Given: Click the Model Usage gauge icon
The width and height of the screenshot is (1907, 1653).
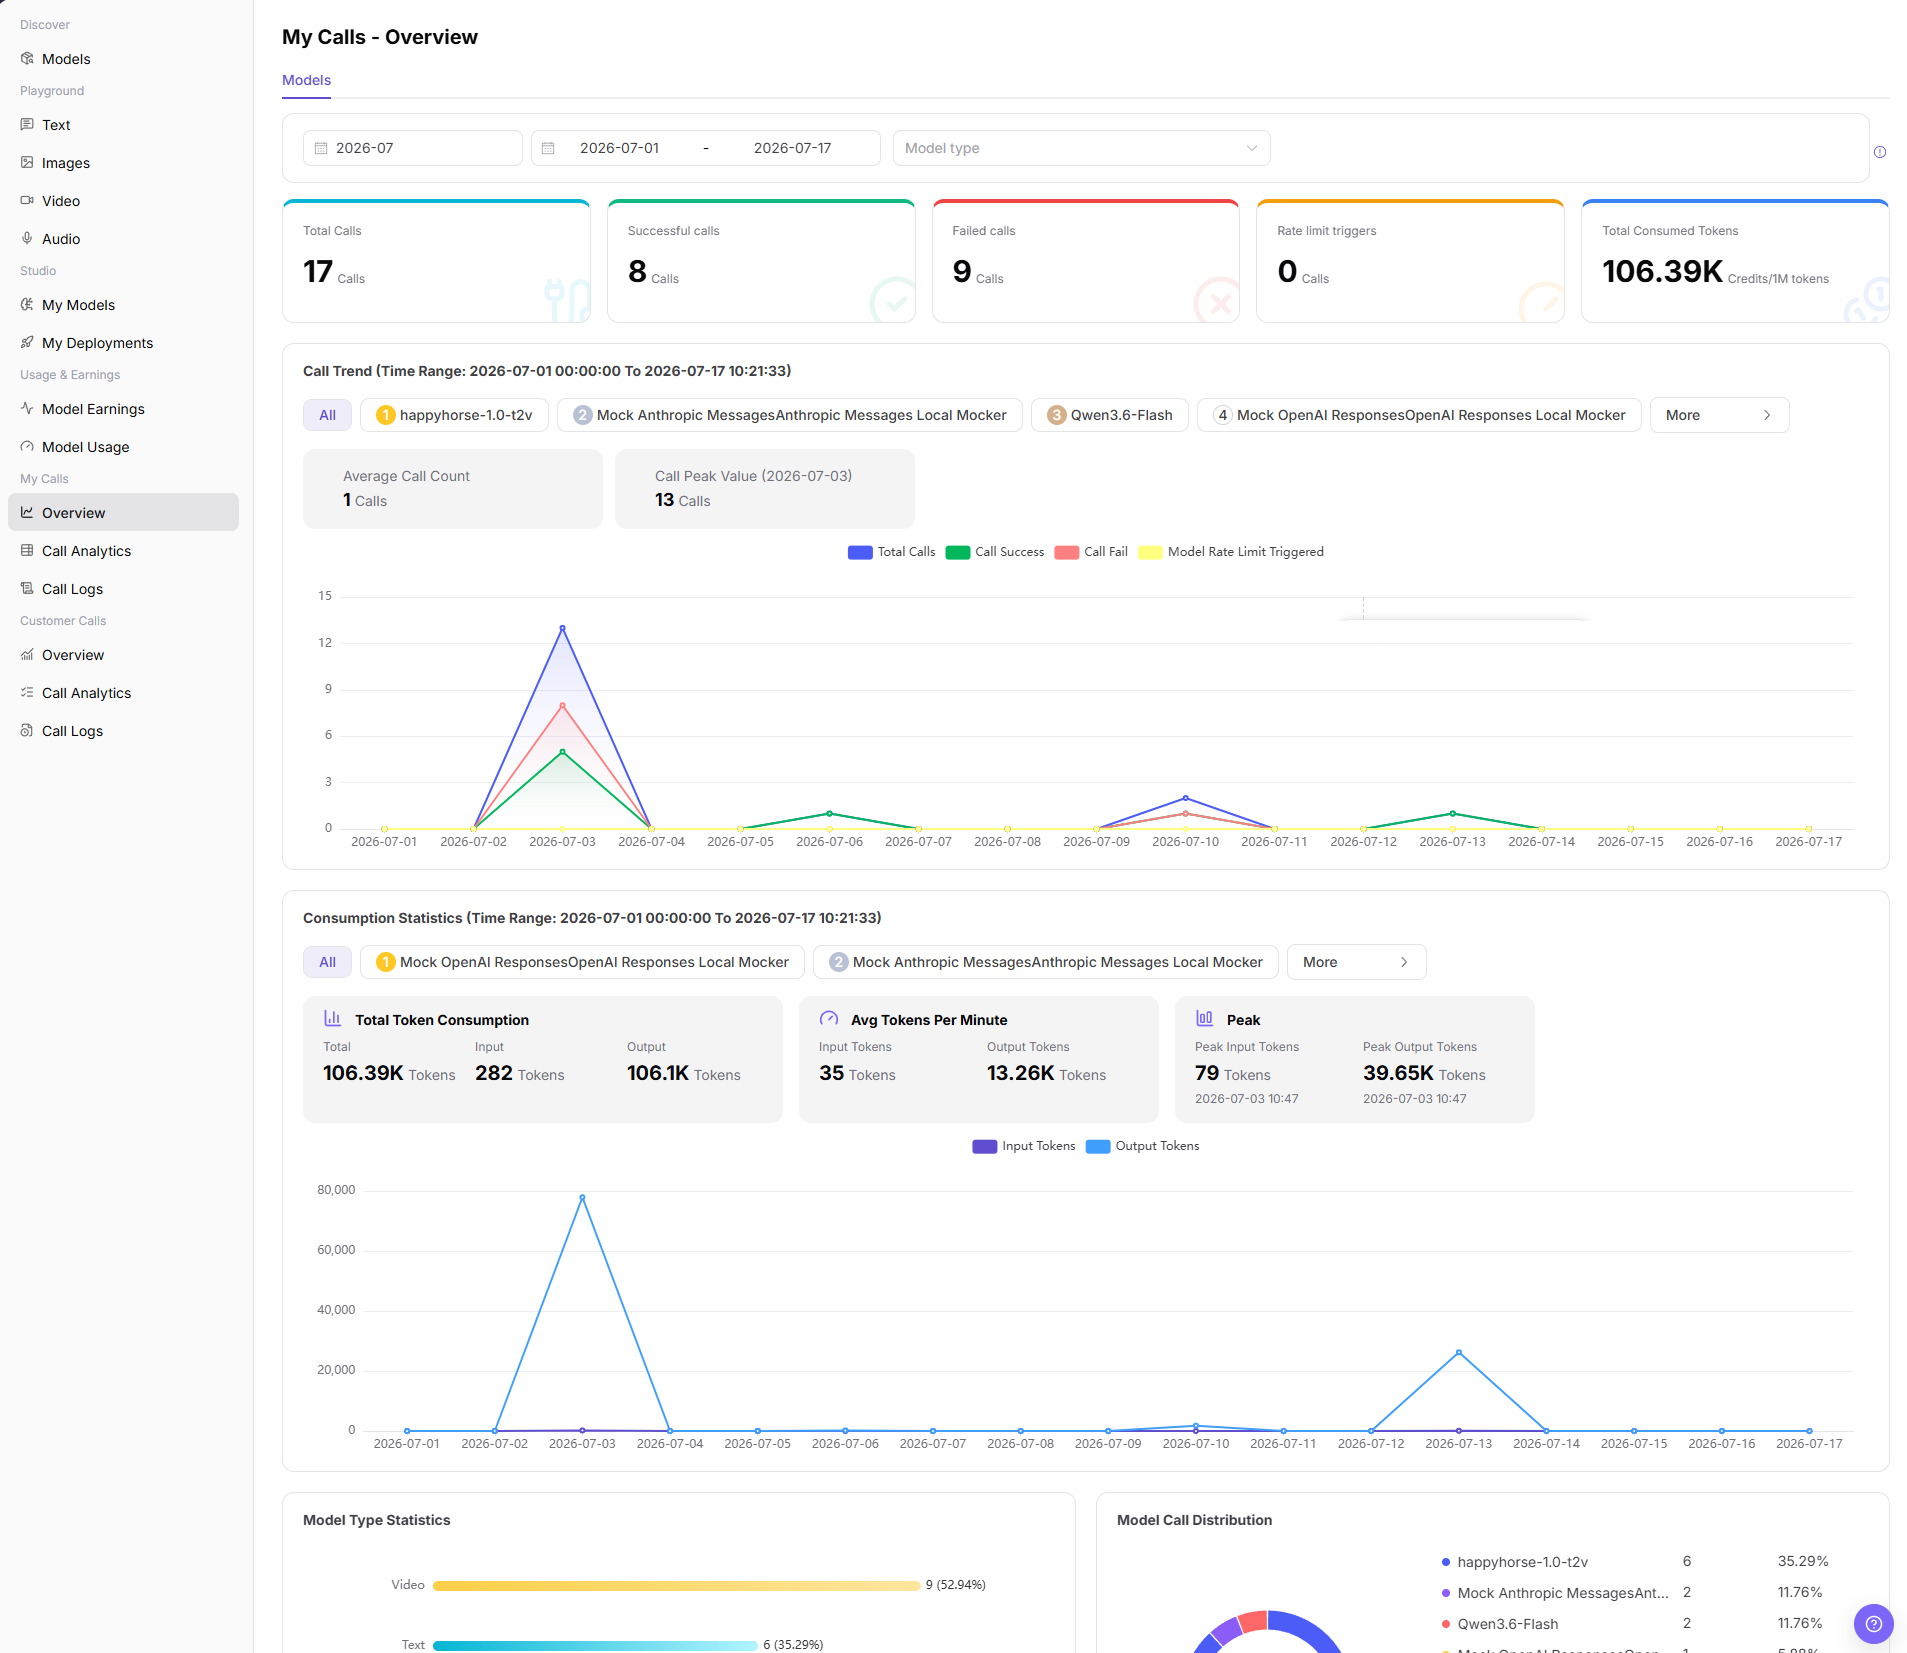Looking at the screenshot, I should [x=27, y=447].
